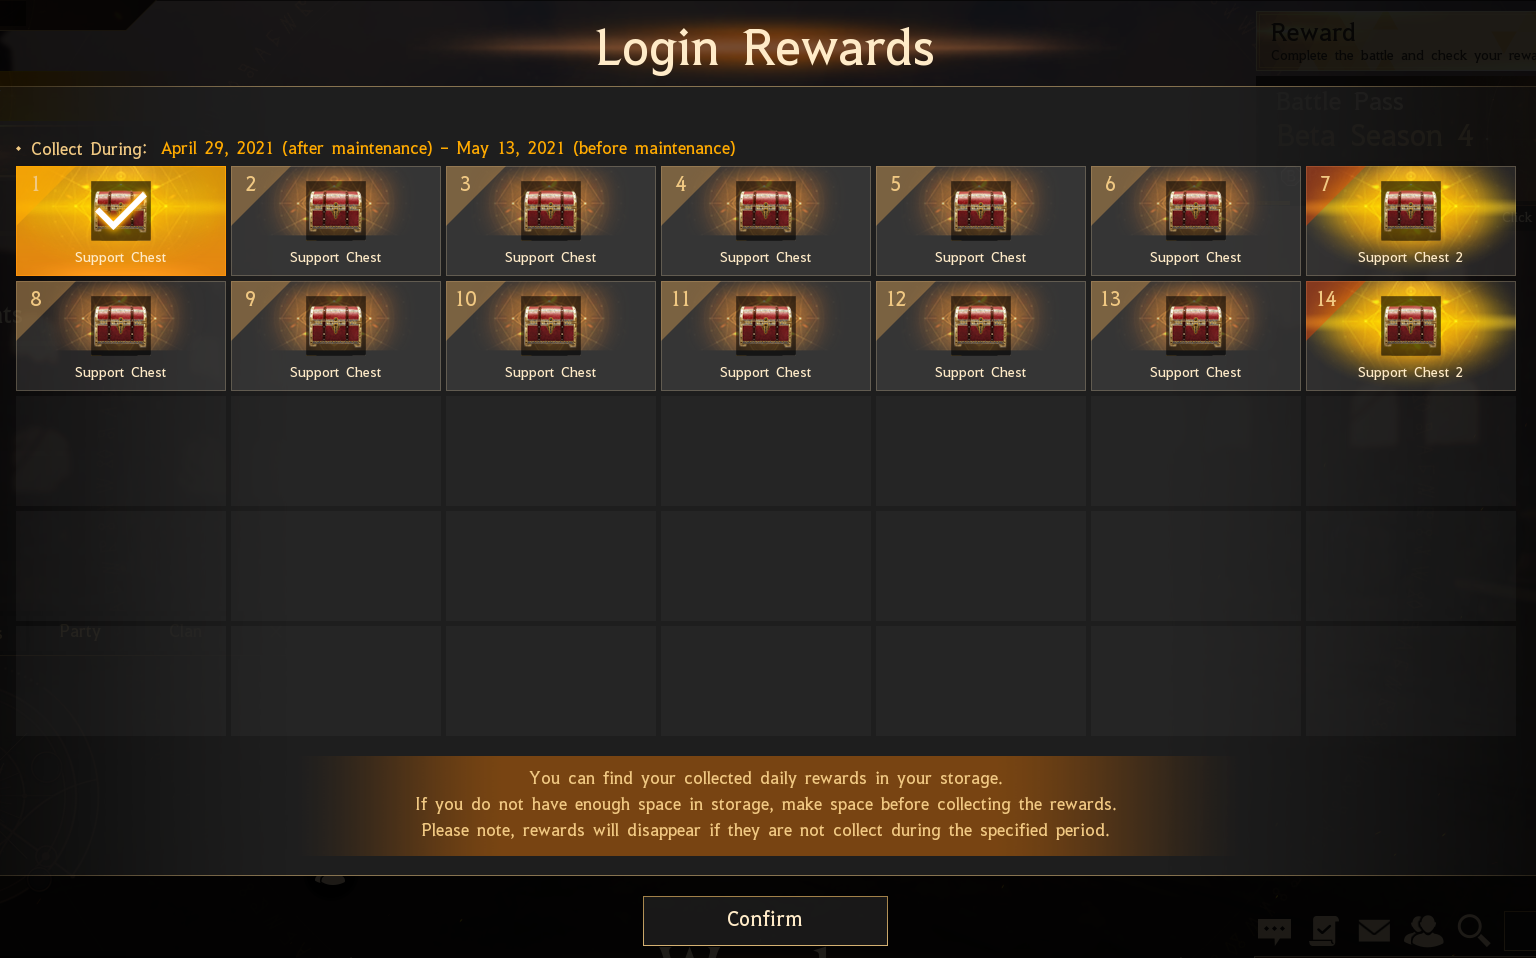This screenshot has height=958, width=1536.
Task: Choose the Day 11 Support Chest tile
Action: (766, 336)
